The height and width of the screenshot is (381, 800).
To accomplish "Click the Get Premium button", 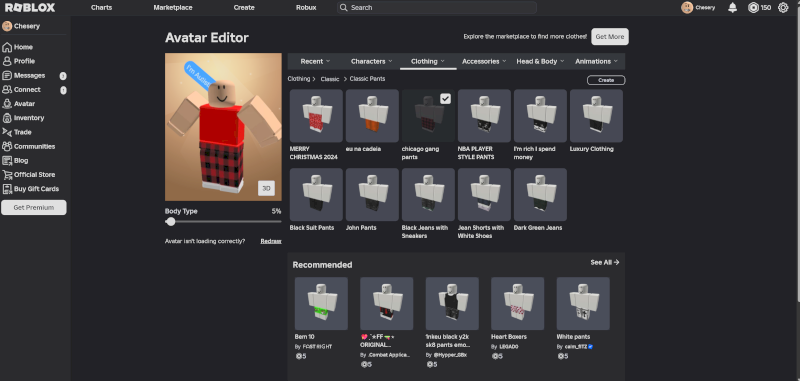I will [34, 208].
